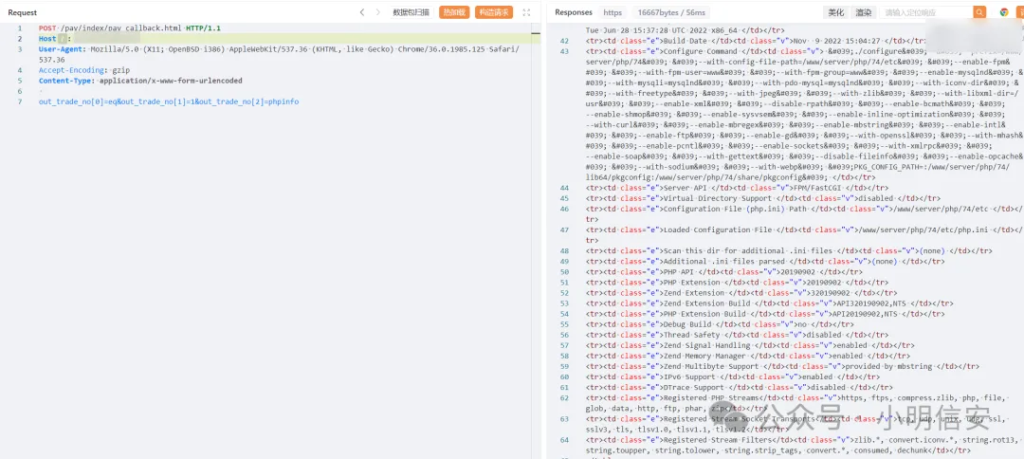
Task: Click the 16667bytes / 56ms size label
Action: pyautogui.click(x=672, y=12)
